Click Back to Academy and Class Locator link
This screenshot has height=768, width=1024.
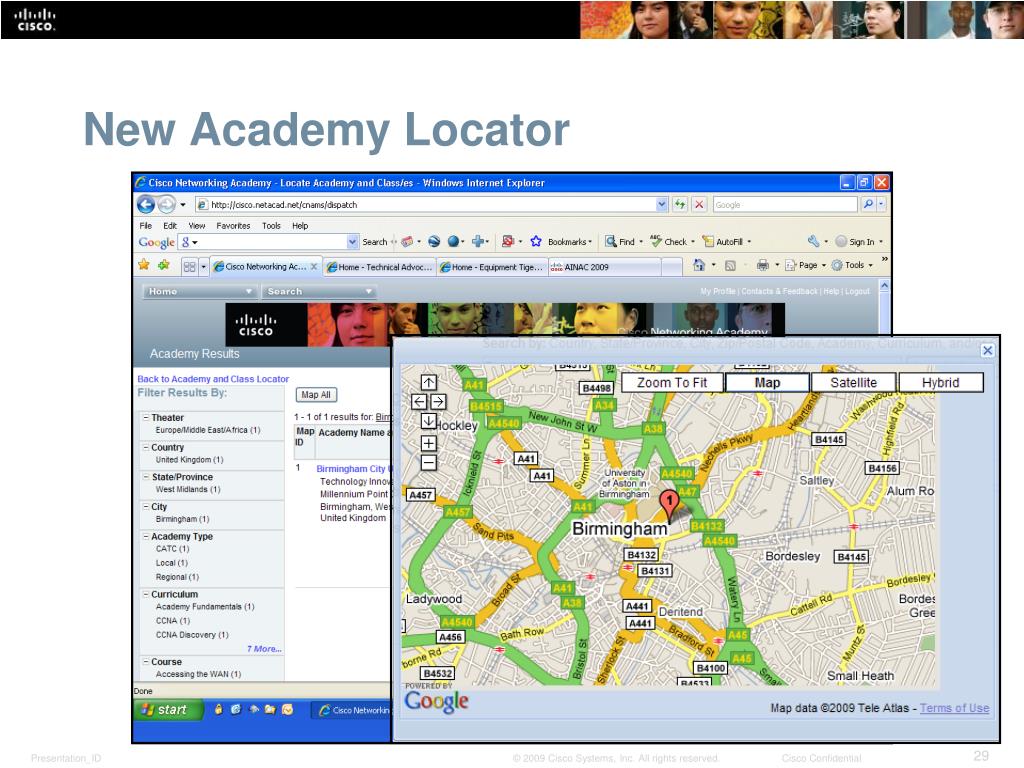(x=213, y=379)
